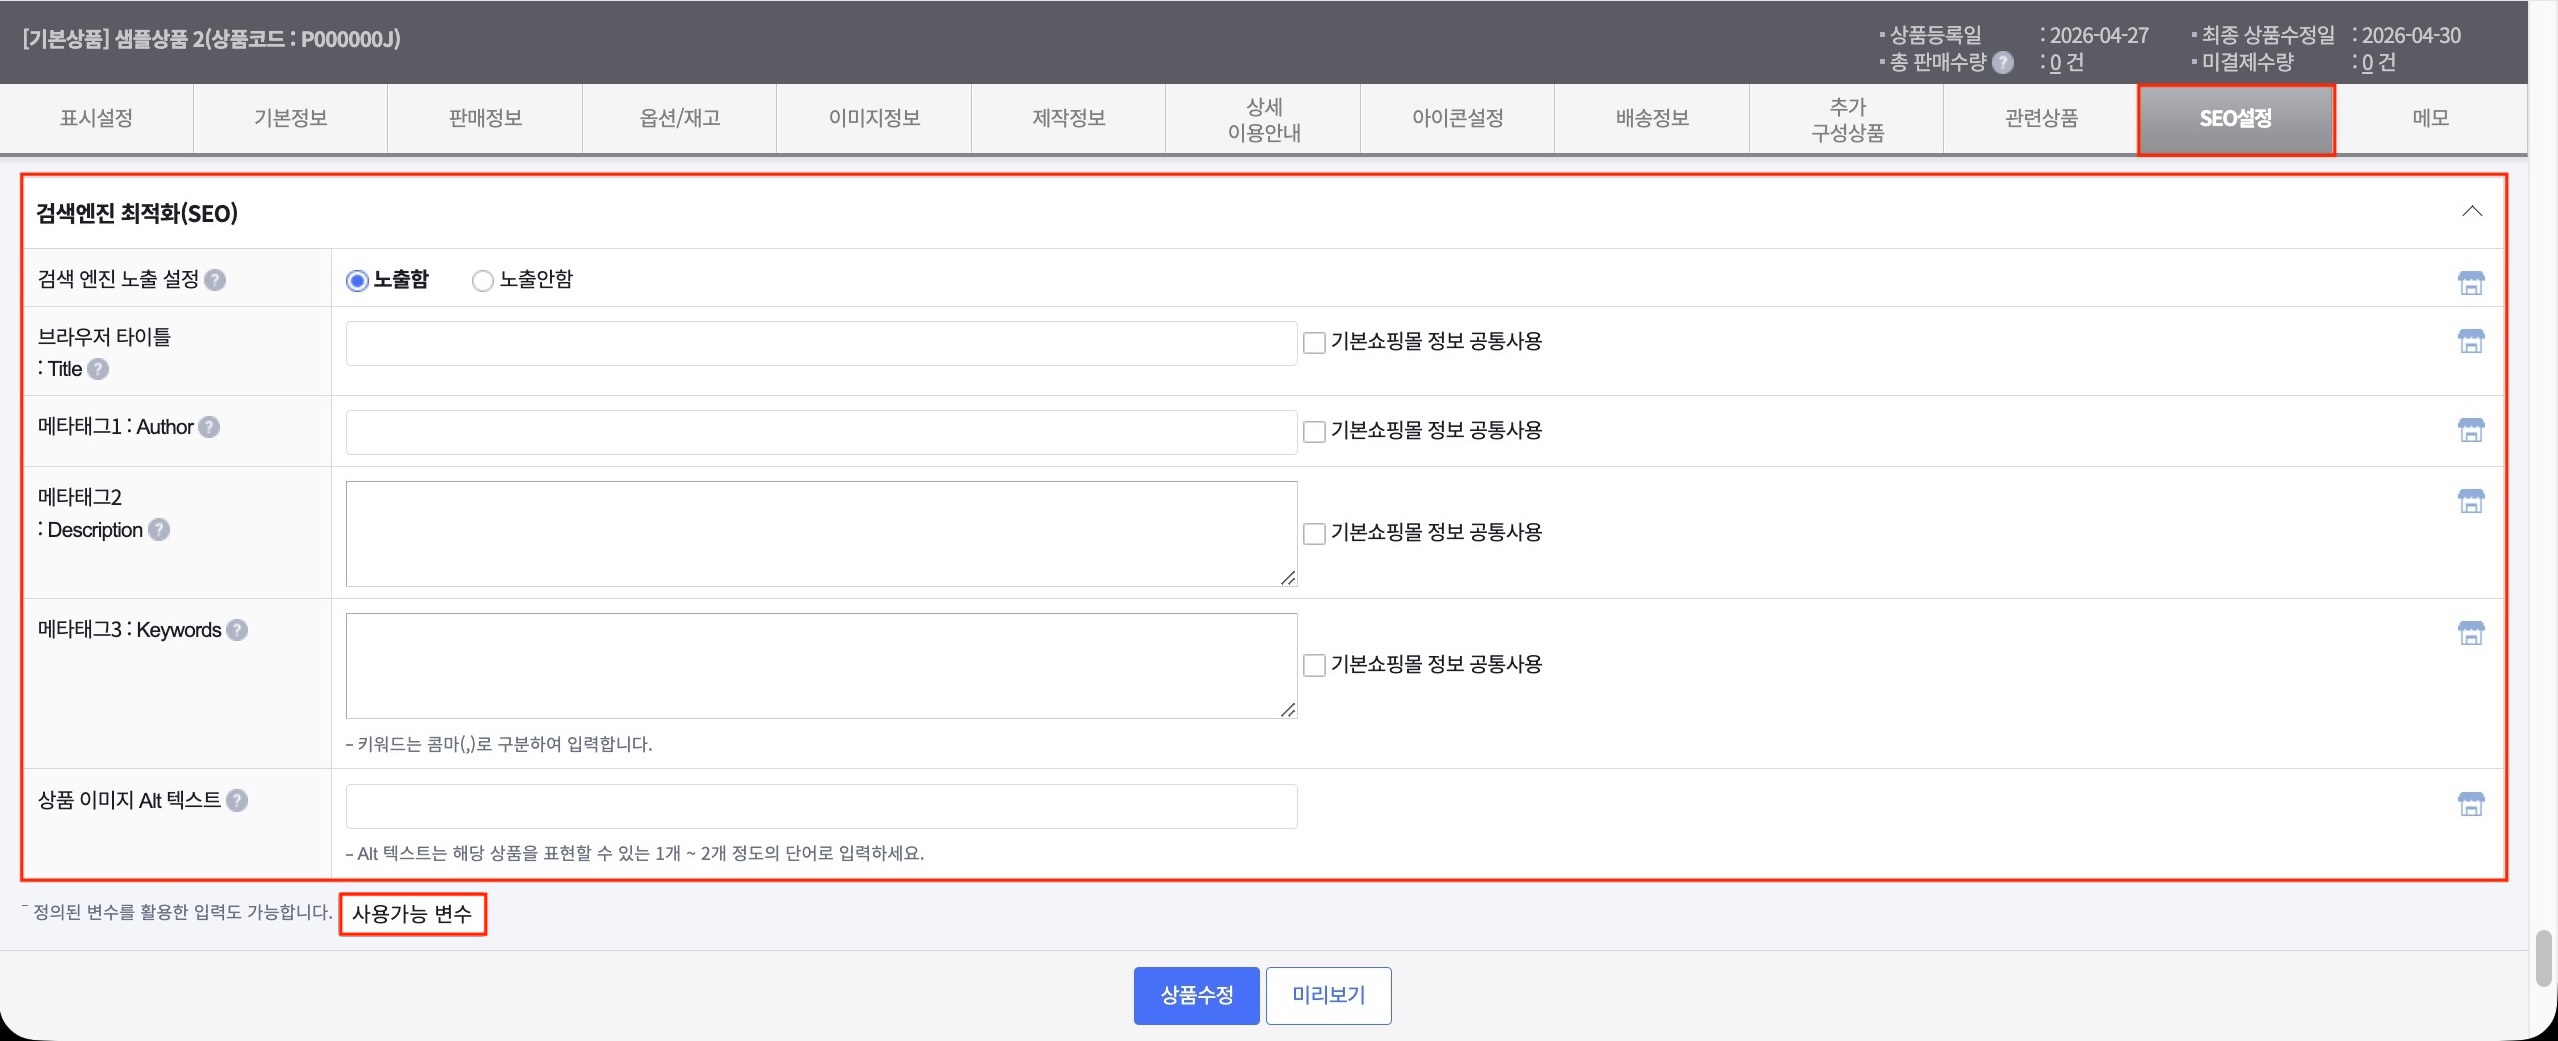The image size is (2558, 1041).
Task: Click store icon in 메타태그2 Description row
Action: click(2471, 501)
